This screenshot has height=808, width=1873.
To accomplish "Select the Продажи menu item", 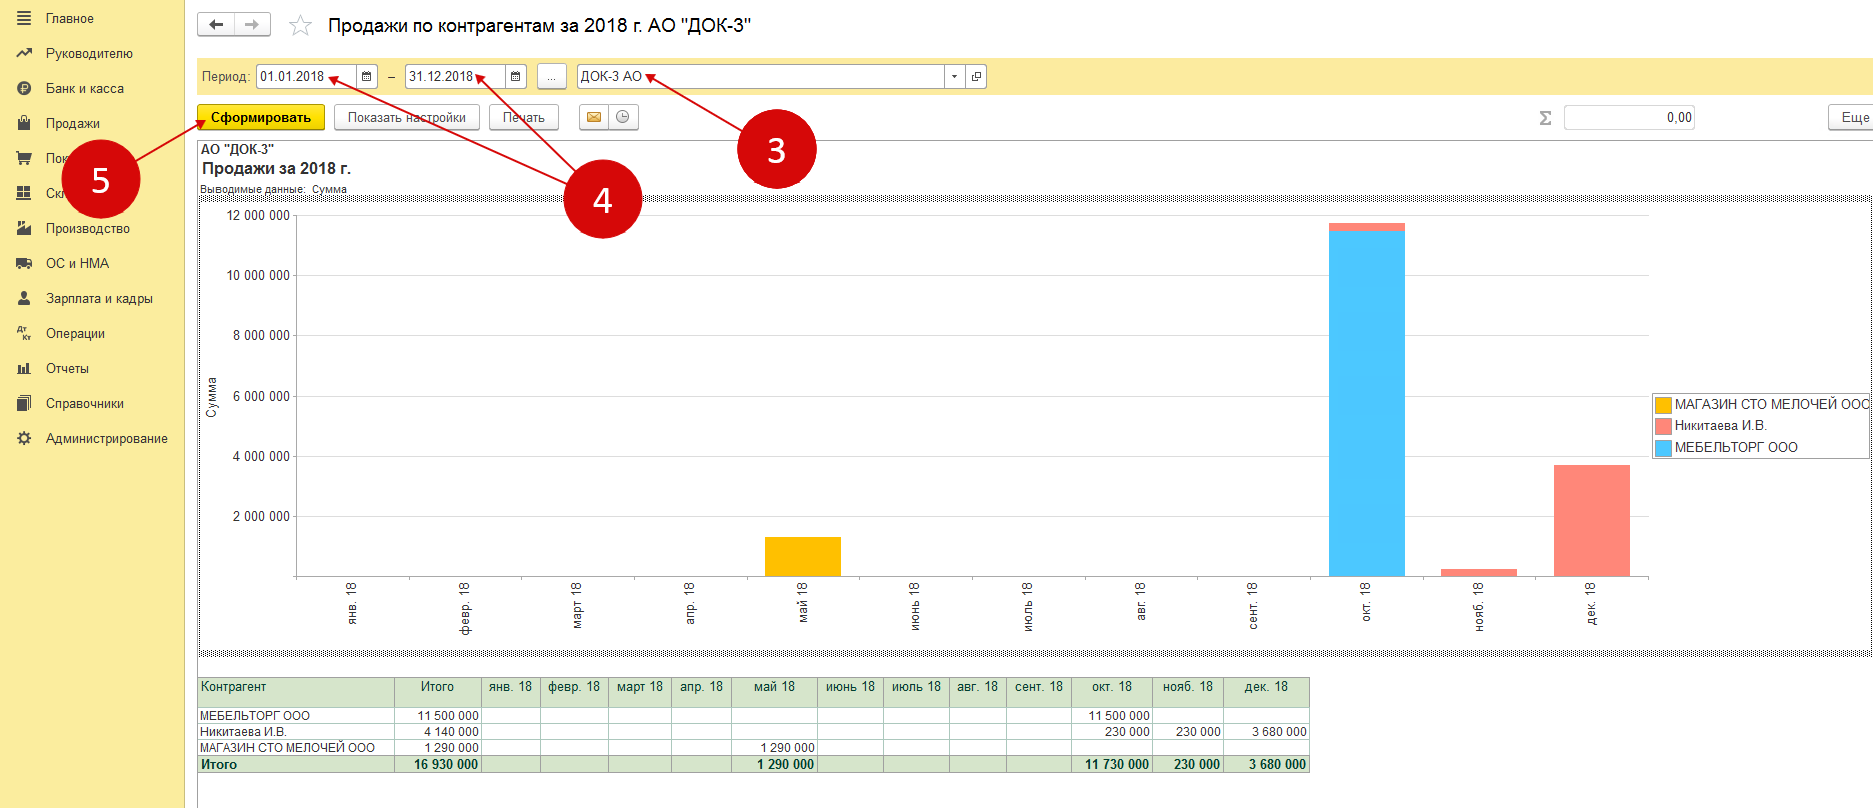I will (73, 123).
